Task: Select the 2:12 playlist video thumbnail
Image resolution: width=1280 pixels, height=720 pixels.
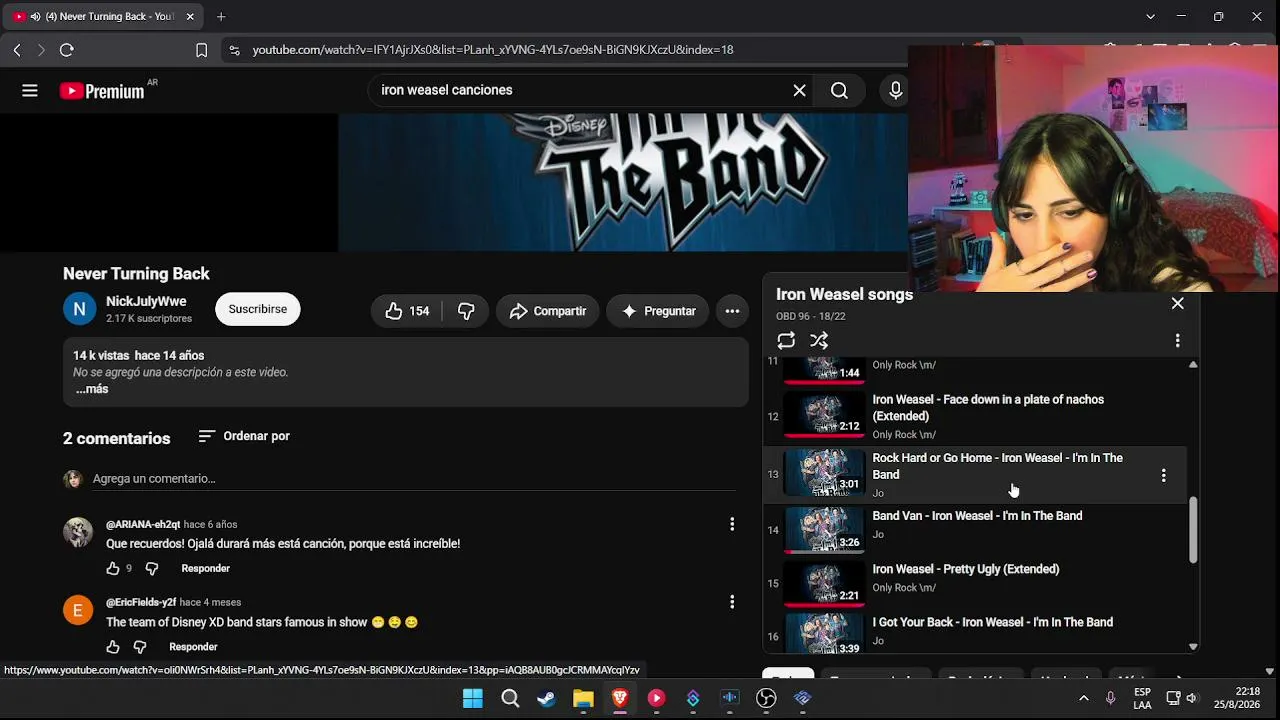Action: pyautogui.click(x=824, y=415)
